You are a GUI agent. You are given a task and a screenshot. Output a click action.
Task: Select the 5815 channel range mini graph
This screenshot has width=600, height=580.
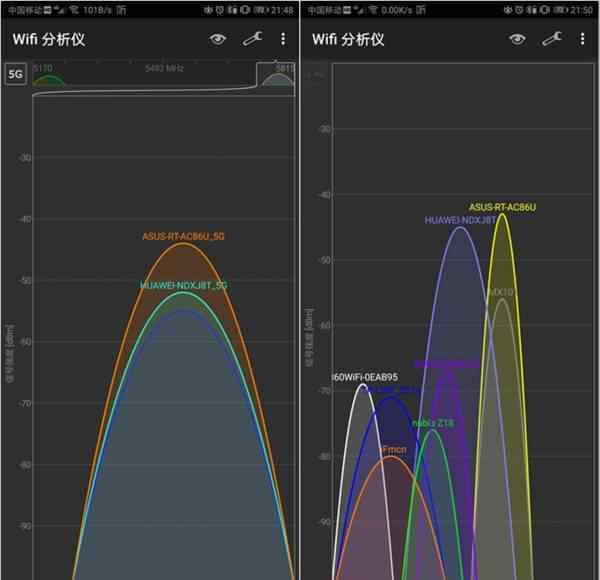tap(277, 74)
